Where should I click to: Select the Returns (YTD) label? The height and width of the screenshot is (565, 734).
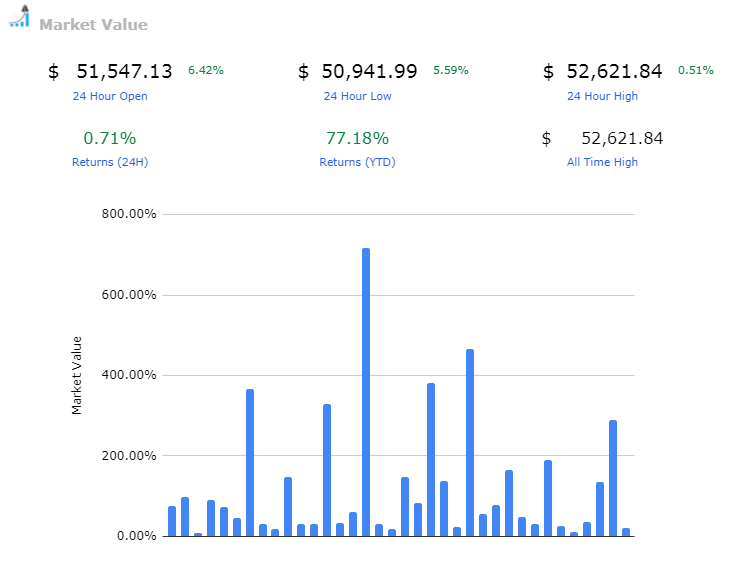coord(357,162)
